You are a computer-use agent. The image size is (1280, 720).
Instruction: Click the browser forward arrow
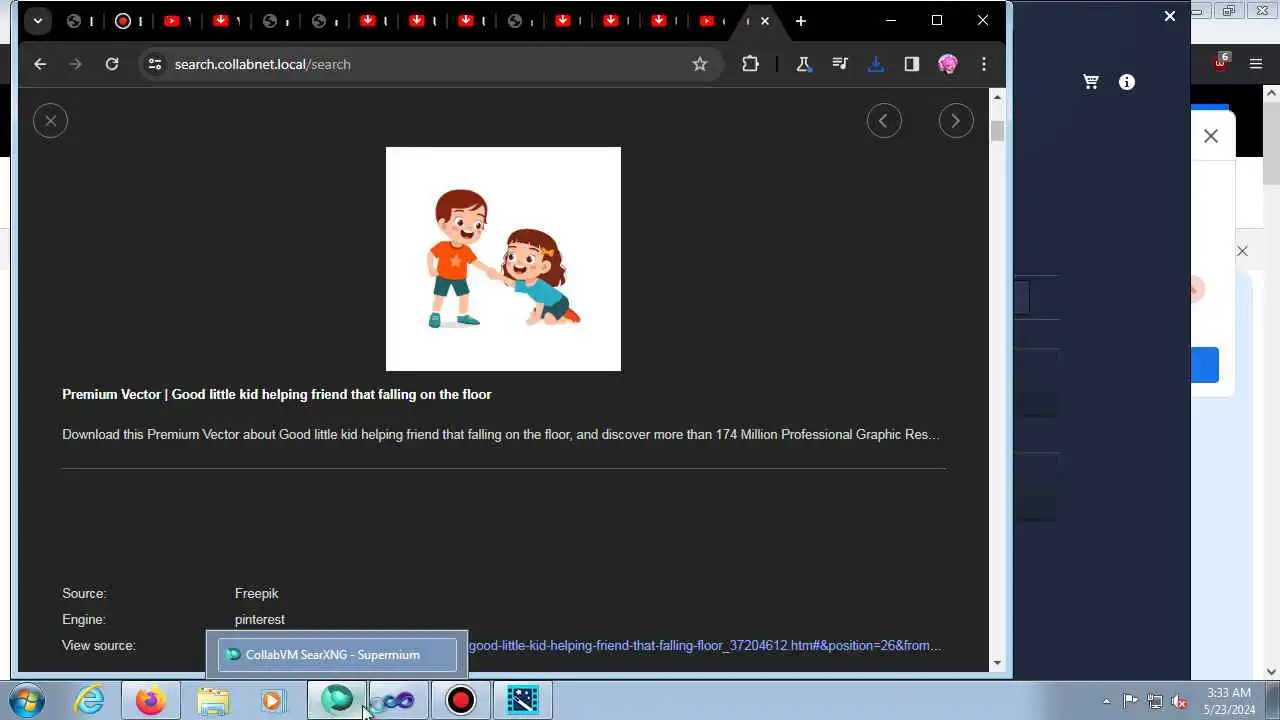point(76,64)
